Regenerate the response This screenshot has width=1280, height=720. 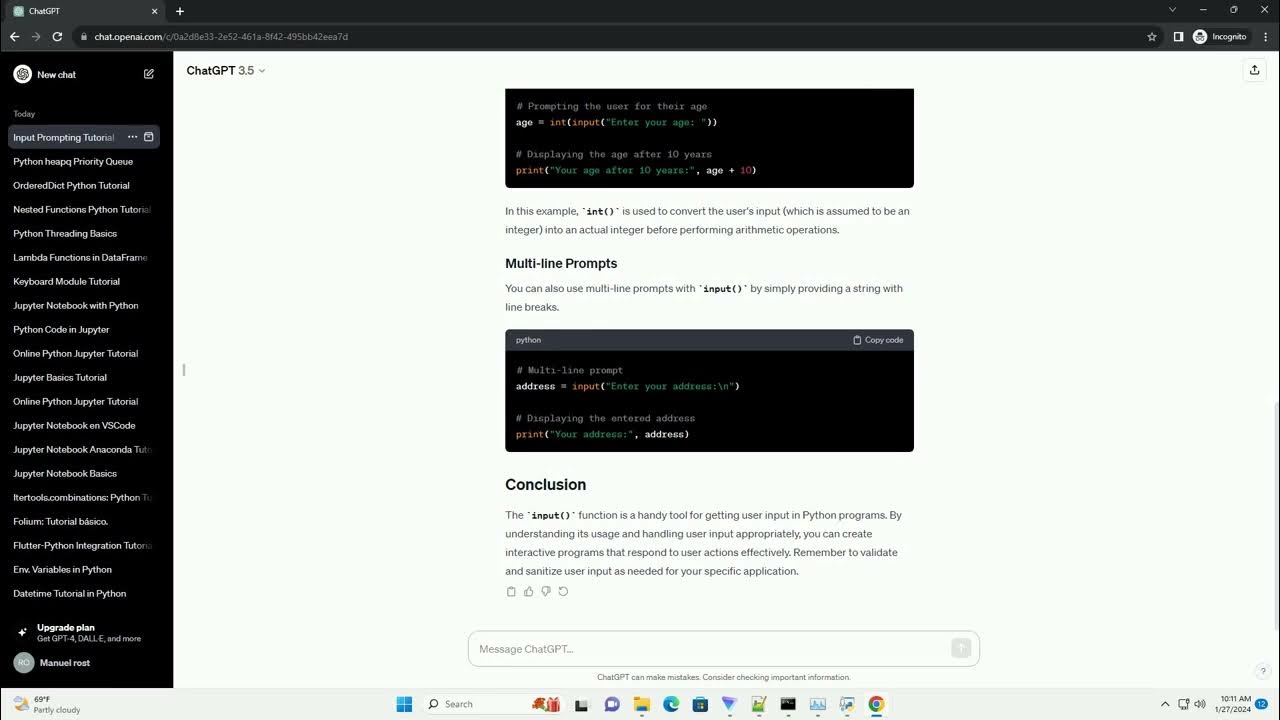click(x=563, y=591)
